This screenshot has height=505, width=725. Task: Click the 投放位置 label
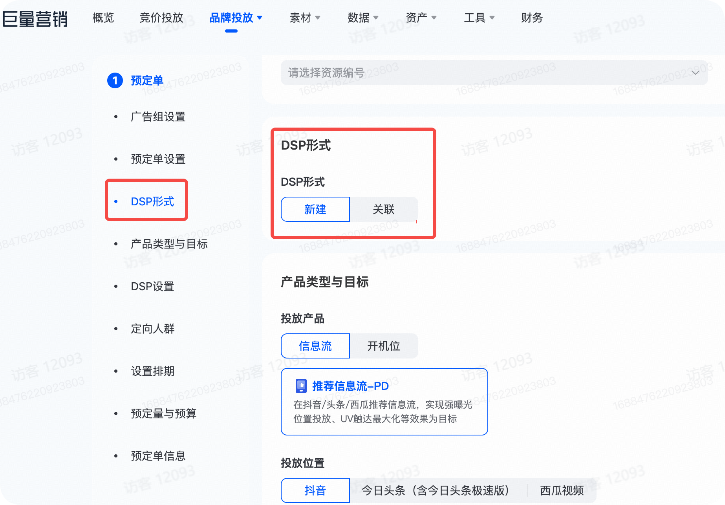302,463
